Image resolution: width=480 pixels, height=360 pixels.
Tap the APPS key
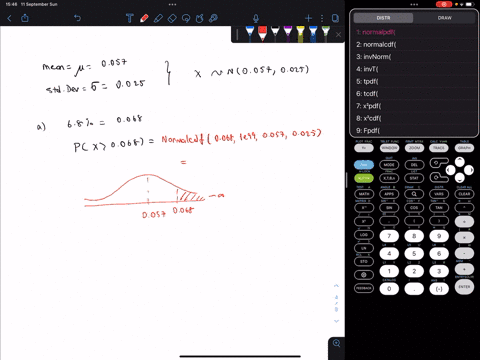389,194
